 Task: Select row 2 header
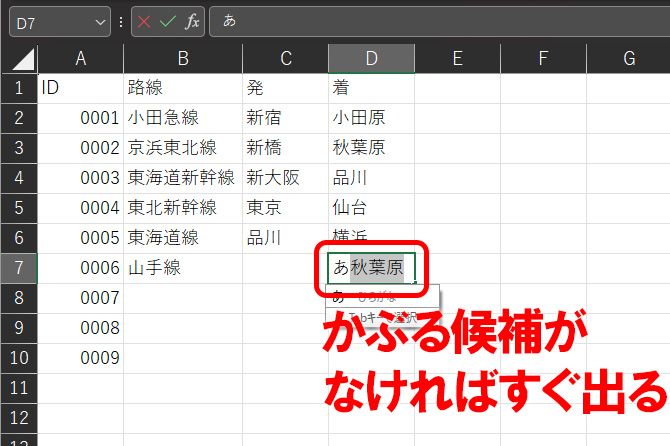pyautogui.click(x=19, y=118)
